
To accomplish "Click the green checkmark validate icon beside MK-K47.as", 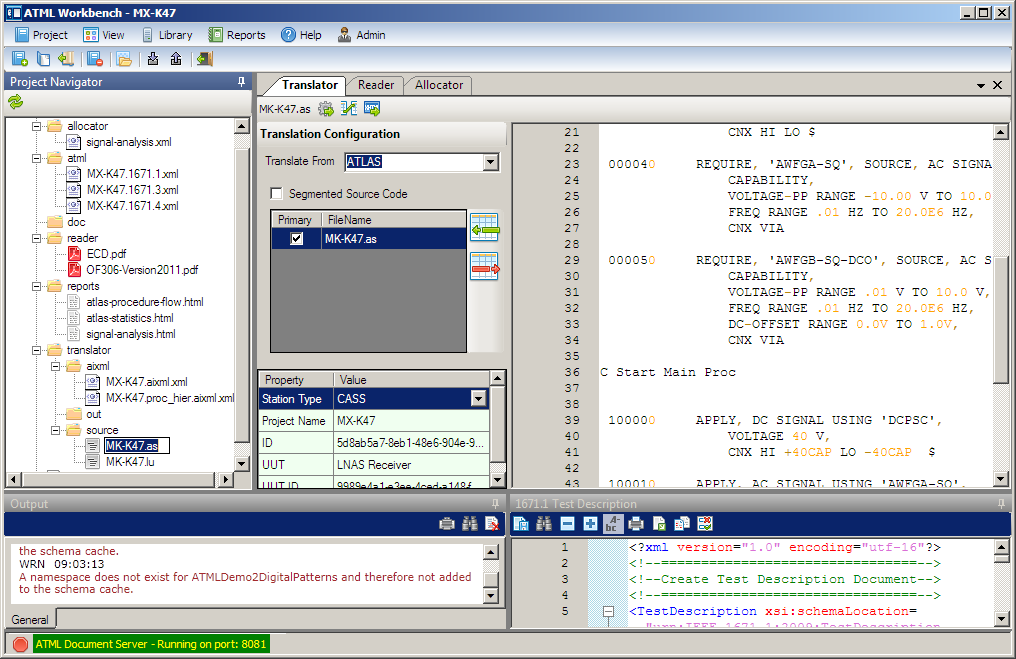I will coord(349,109).
